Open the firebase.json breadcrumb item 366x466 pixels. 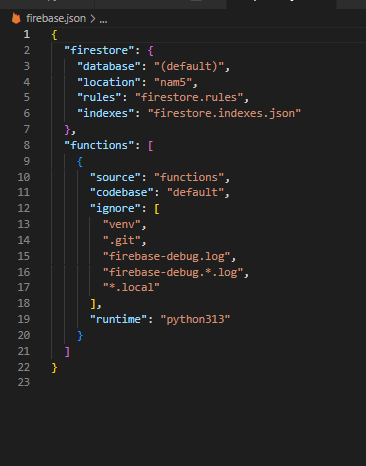tap(56, 18)
